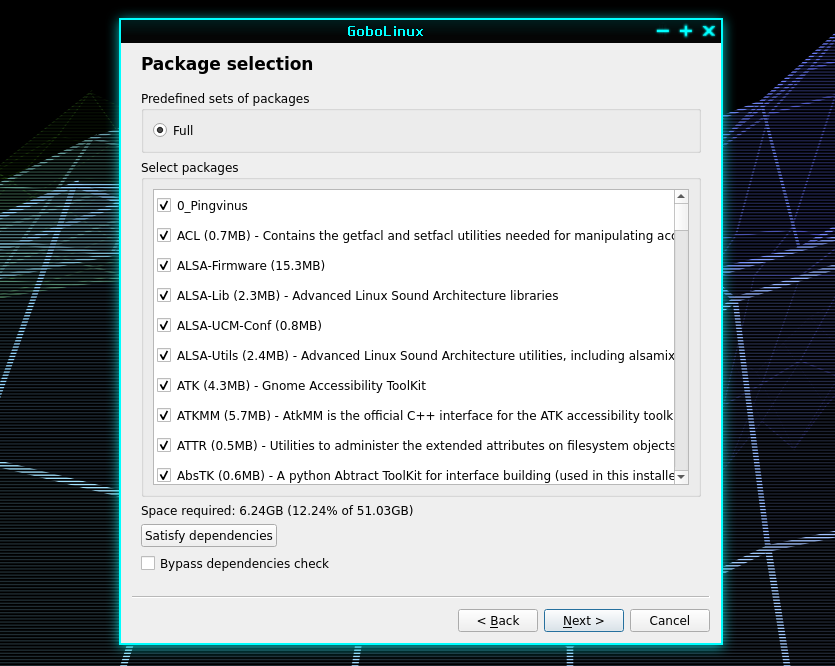This screenshot has width=835, height=666.
Task: Click the Satisfy dependencies button
Action: click(209, 536)
